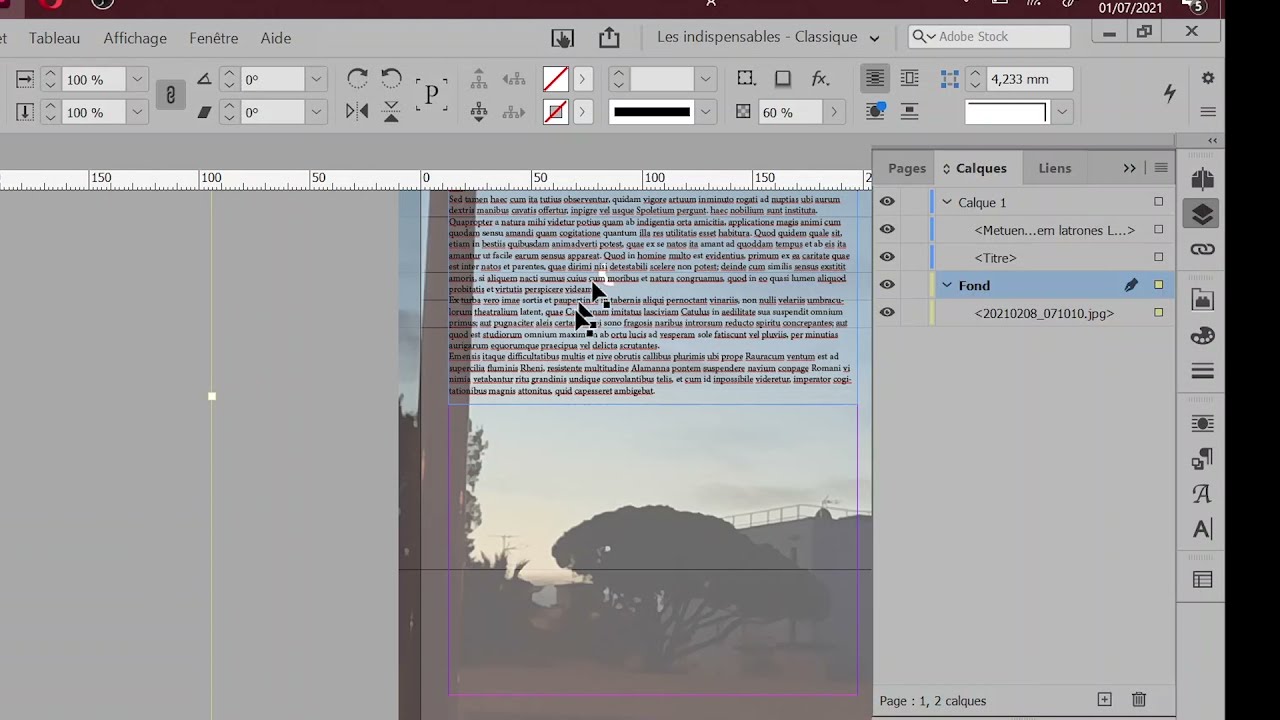
Task: Open the vertical scale 100 % dropdown
Action: [137, 112]
